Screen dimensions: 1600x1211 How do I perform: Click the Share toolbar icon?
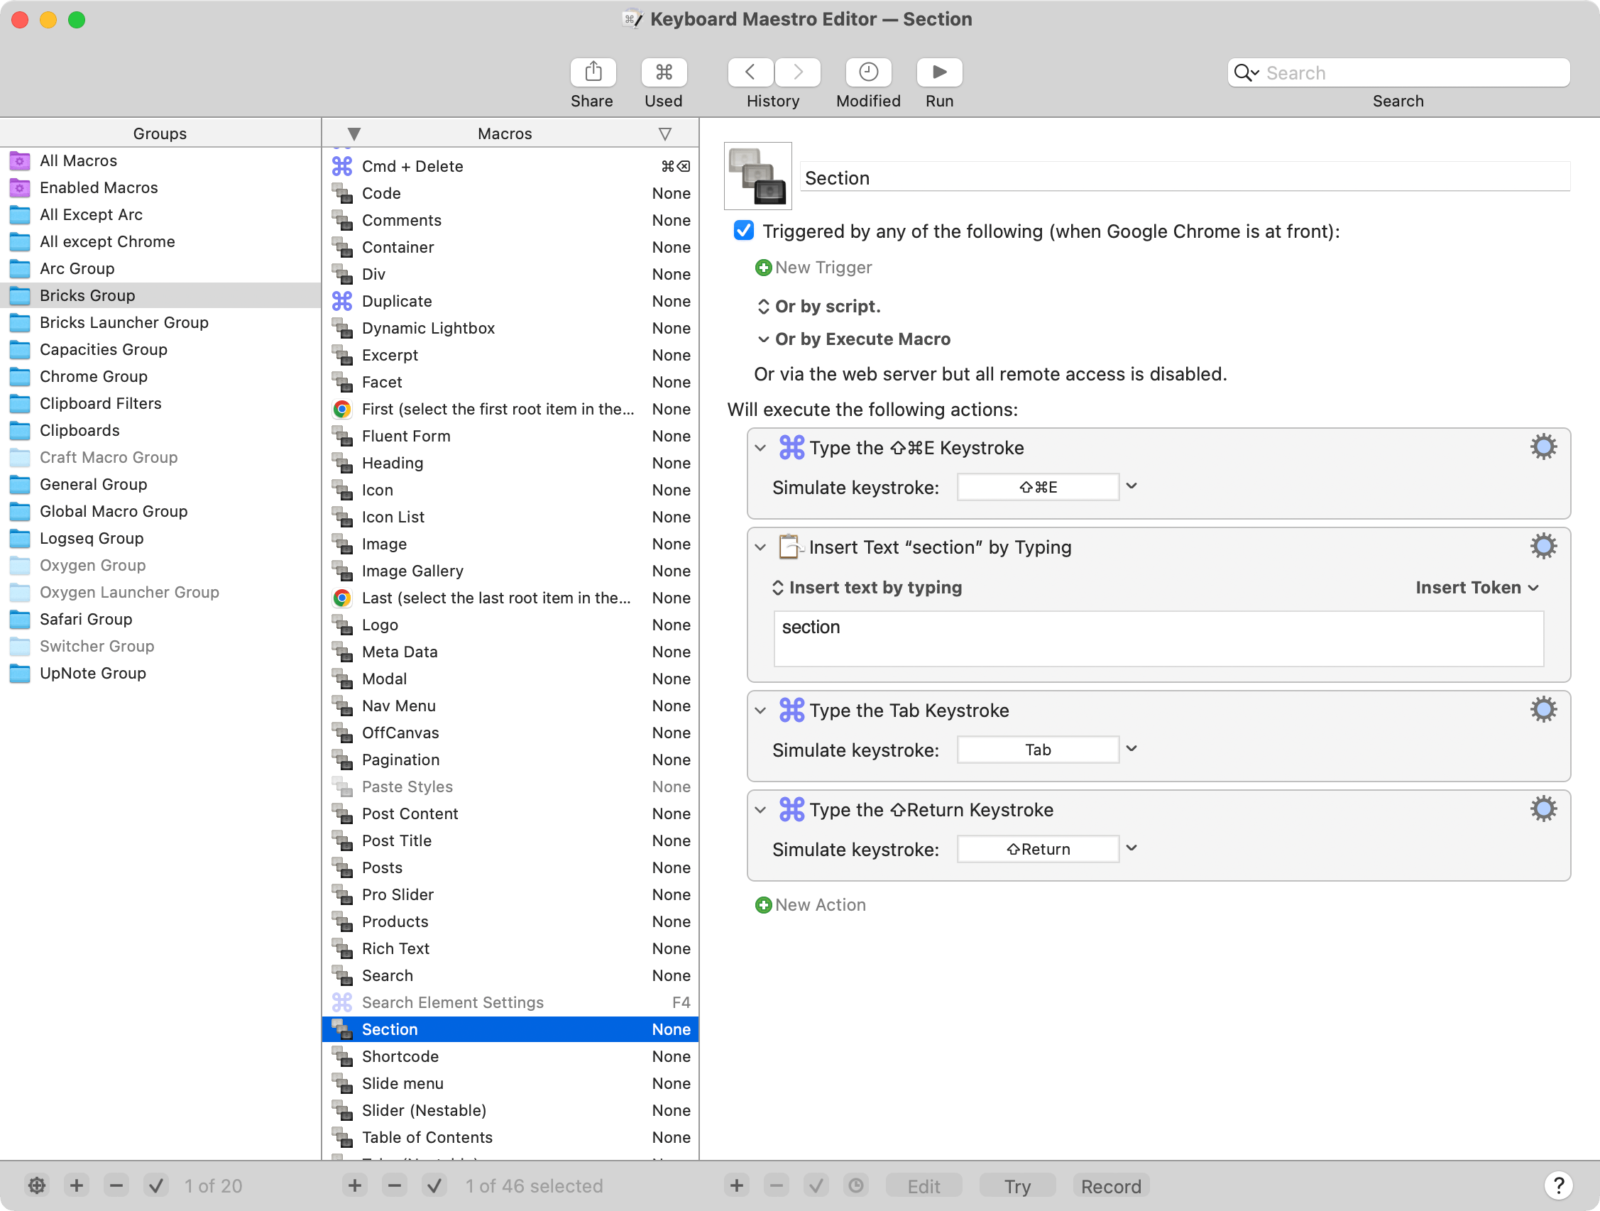(592, 73)
